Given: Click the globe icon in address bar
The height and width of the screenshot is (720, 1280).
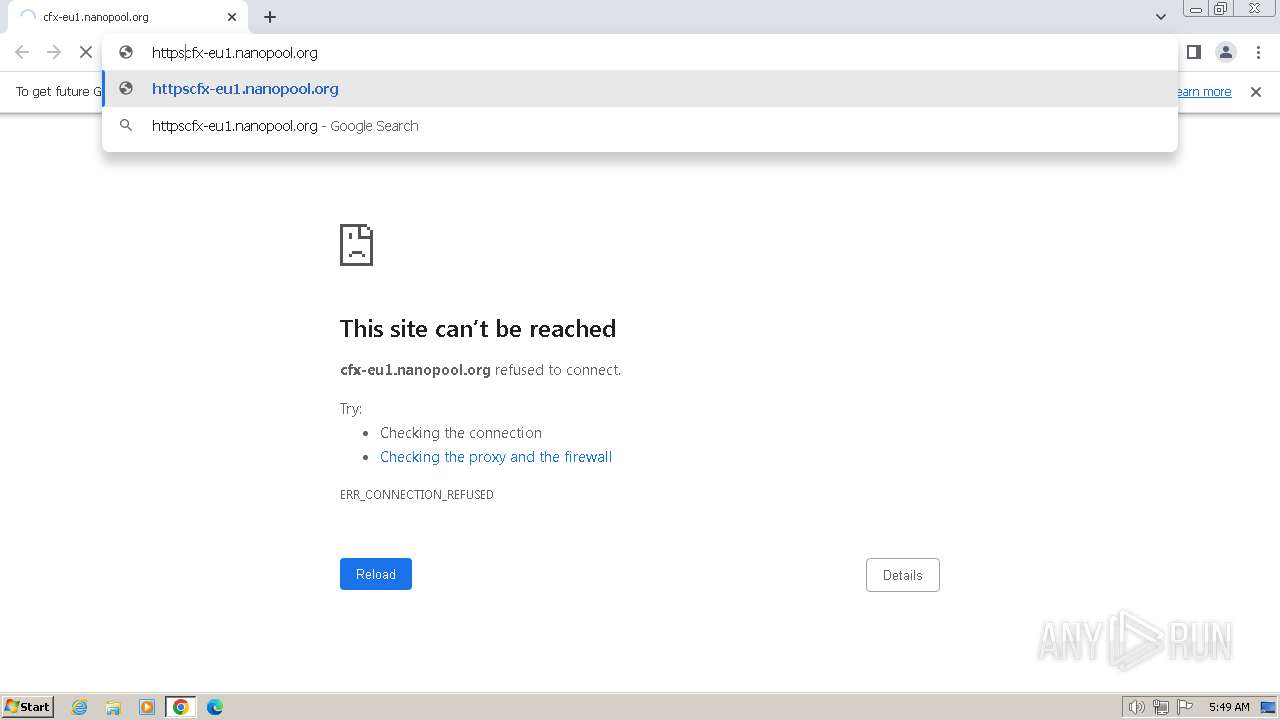Looking at the screenshot, I should tap(126, 53).
